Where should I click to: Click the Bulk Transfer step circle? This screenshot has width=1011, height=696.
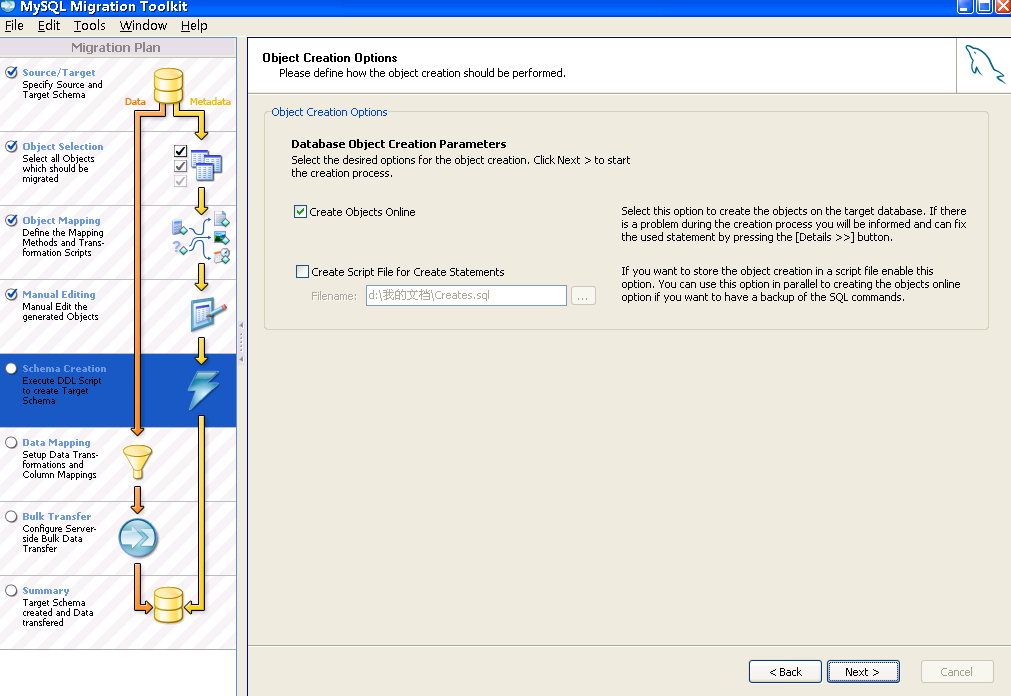11,516
